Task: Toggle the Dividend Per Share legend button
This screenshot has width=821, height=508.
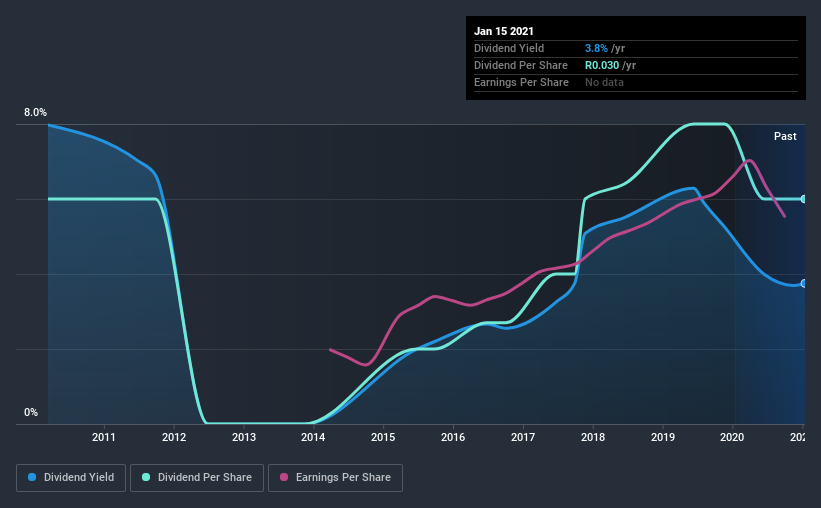Action: (197, 478)
